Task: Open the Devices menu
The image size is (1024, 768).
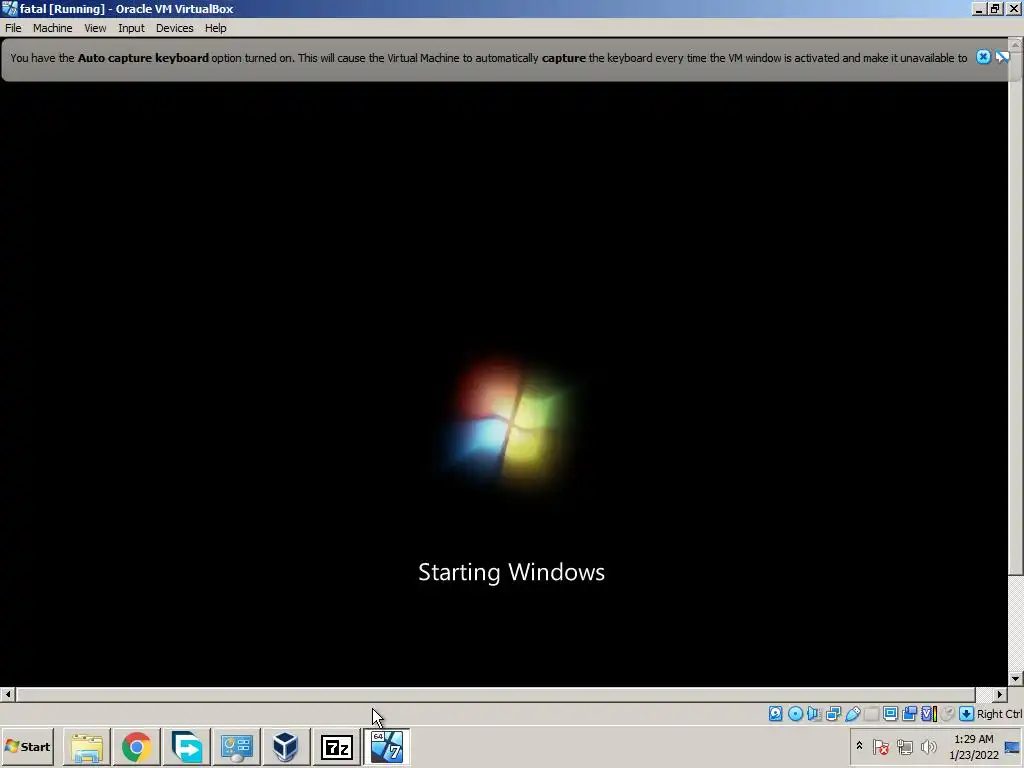Action: point(174,28)
